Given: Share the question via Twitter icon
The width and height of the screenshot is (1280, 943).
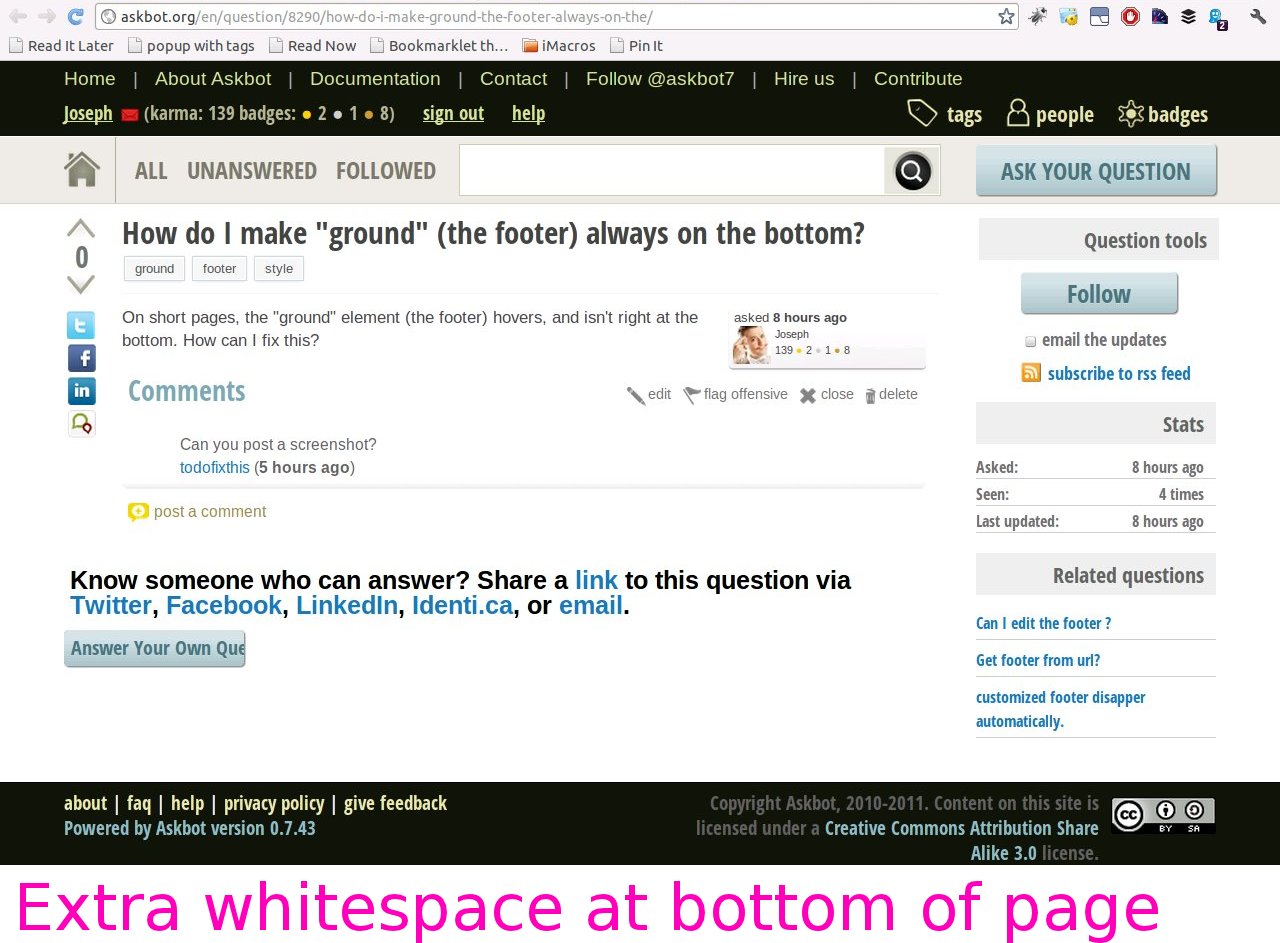Looking at the screenshot, I should point(81,325).
